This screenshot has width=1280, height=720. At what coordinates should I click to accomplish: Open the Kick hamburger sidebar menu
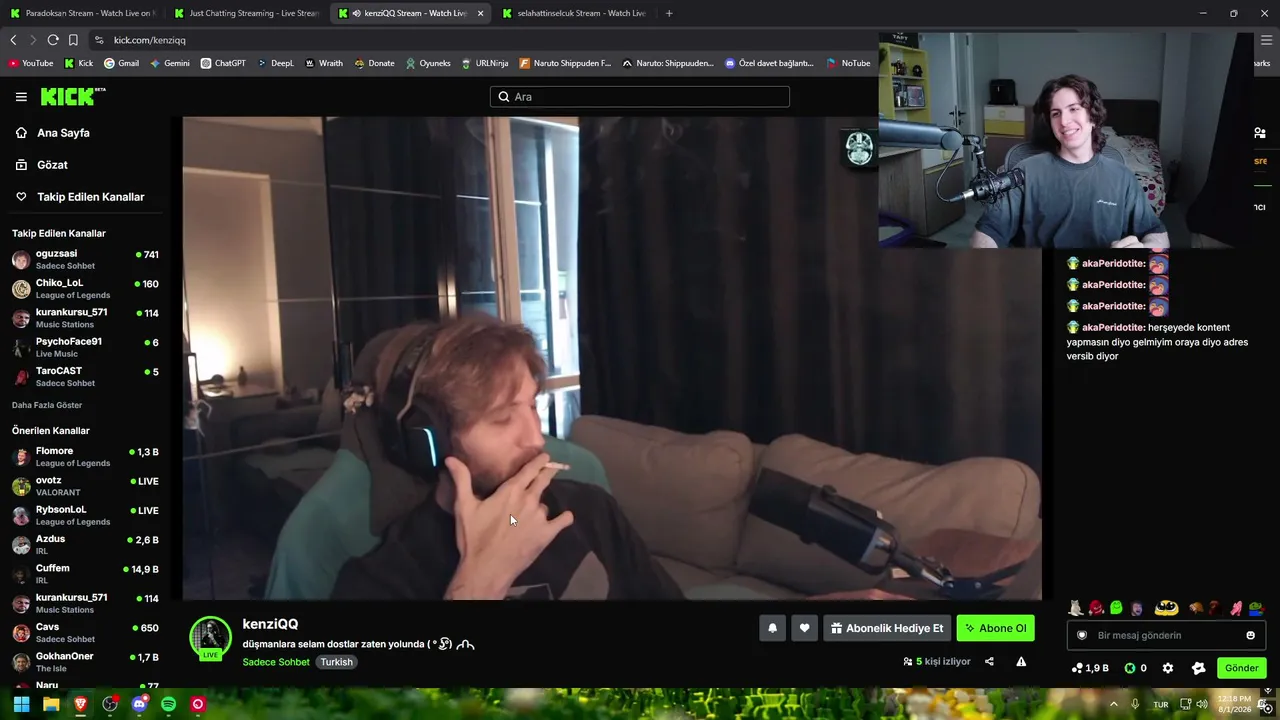click(21, 97)
